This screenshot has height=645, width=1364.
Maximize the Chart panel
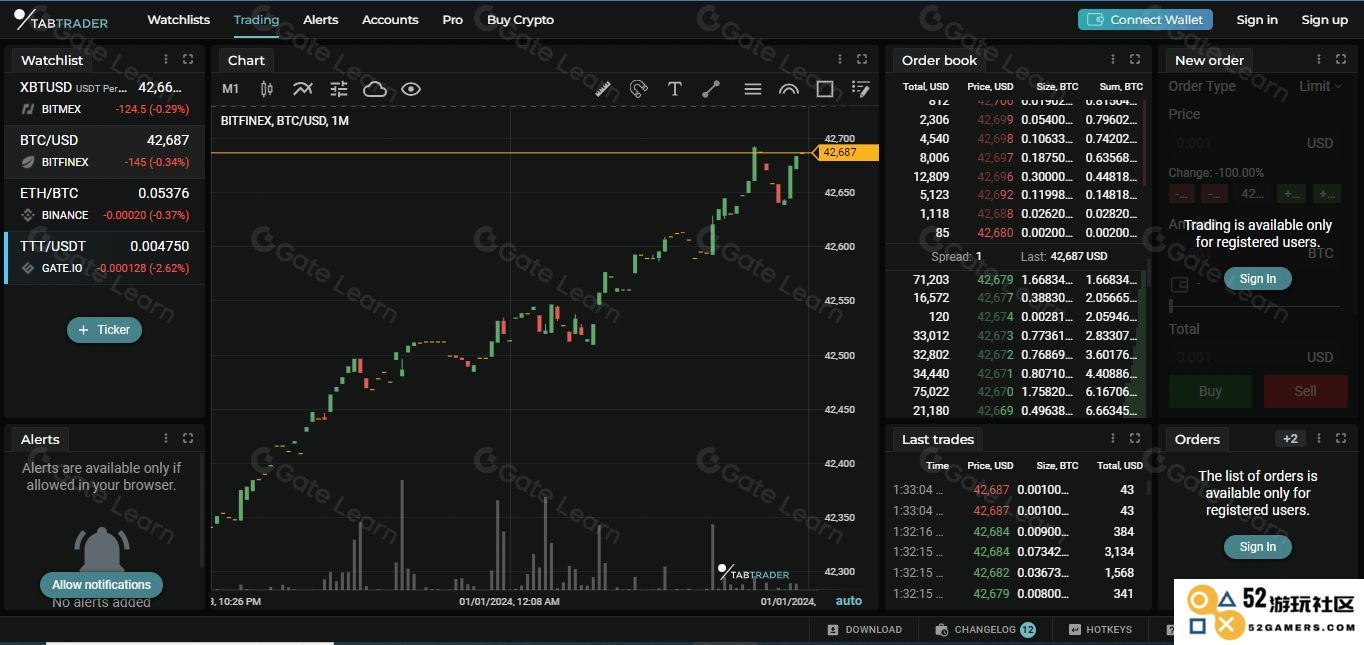pos(862,60)
